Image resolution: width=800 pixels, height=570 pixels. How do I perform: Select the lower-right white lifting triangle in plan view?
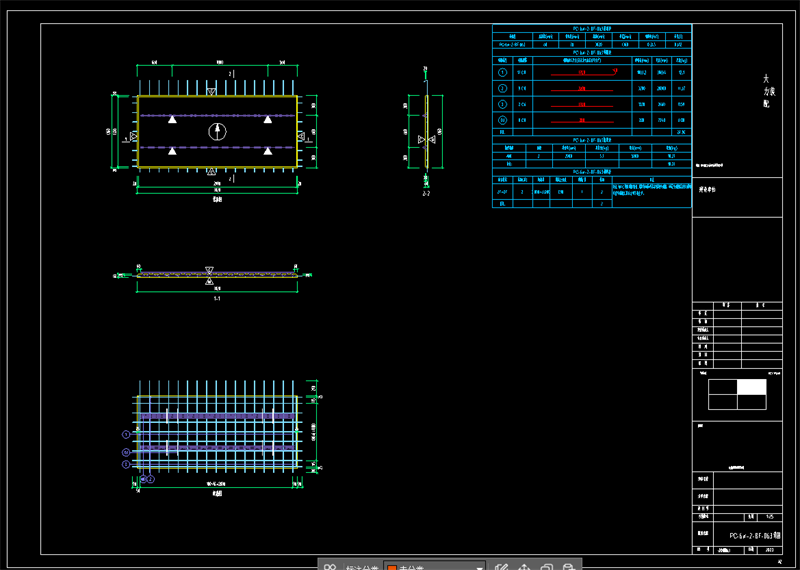[x=268, y=151]
